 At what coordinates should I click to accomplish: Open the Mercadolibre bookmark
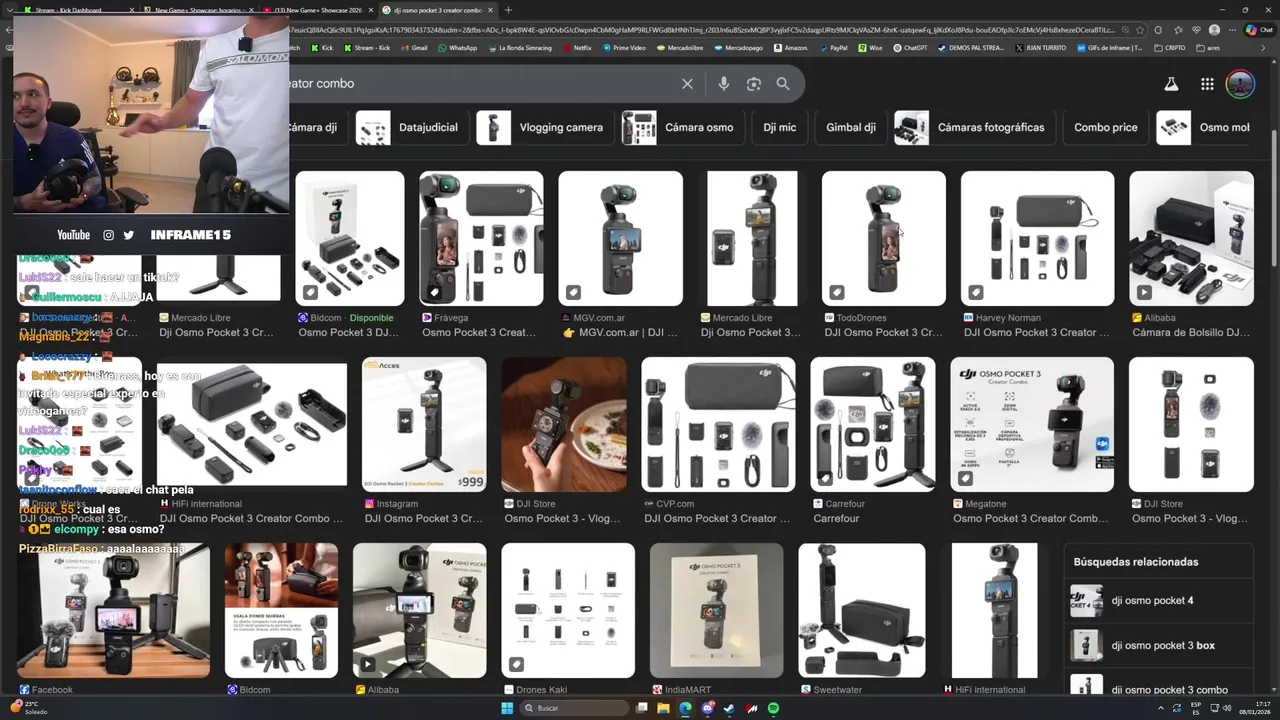pyautogui.click(x=680, y=48)
